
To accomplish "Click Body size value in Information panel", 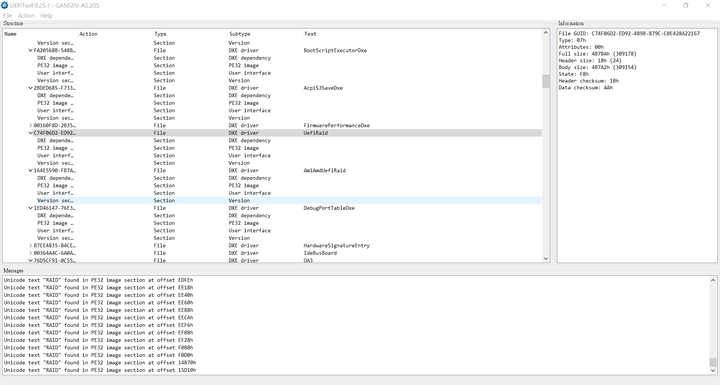I will (x=614, y=68).
